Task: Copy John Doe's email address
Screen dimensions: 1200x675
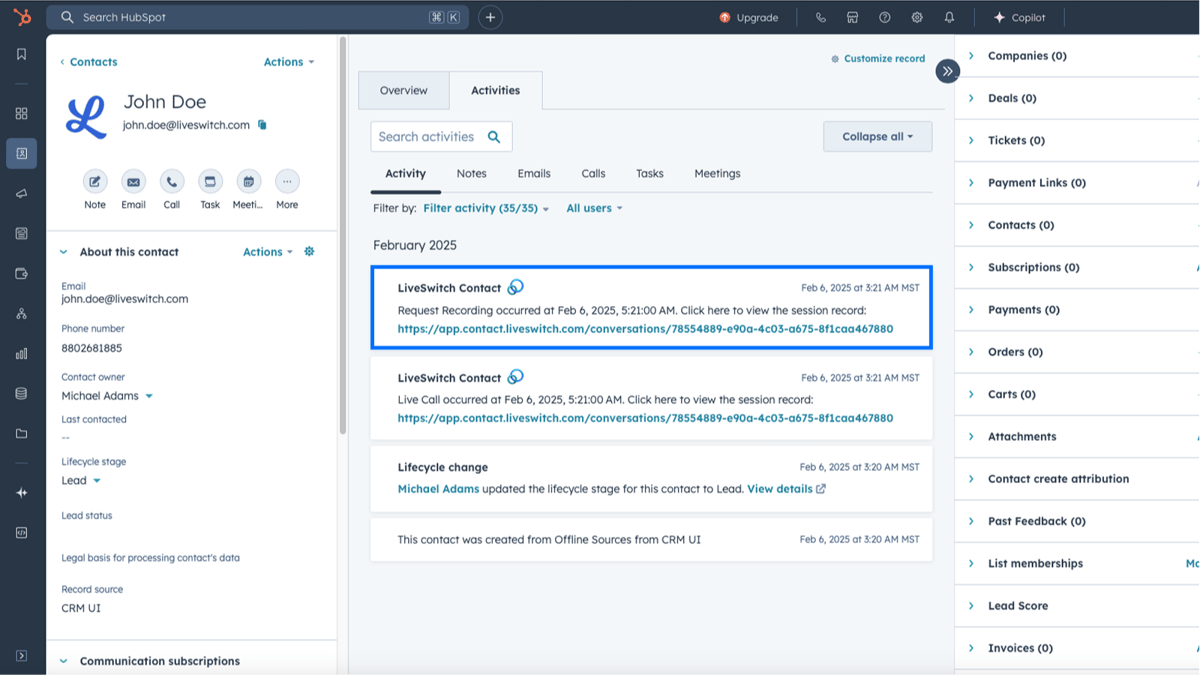Action: point(260,126)
